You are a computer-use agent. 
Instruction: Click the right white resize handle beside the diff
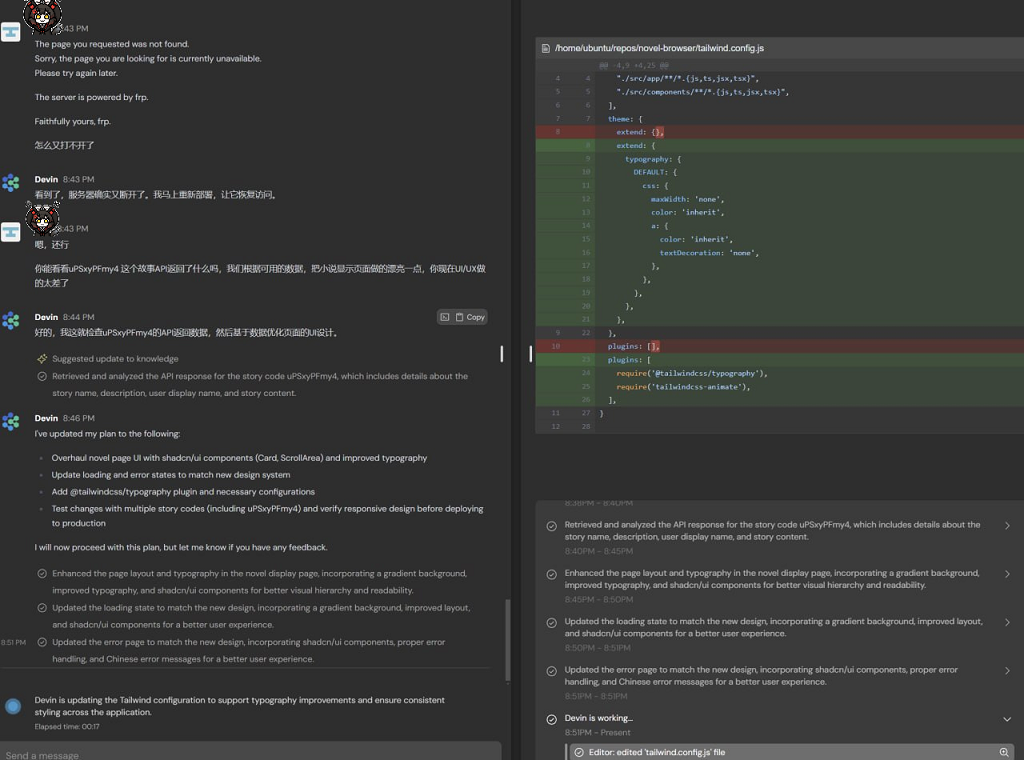pyautogui.click(x=530, y=354)
